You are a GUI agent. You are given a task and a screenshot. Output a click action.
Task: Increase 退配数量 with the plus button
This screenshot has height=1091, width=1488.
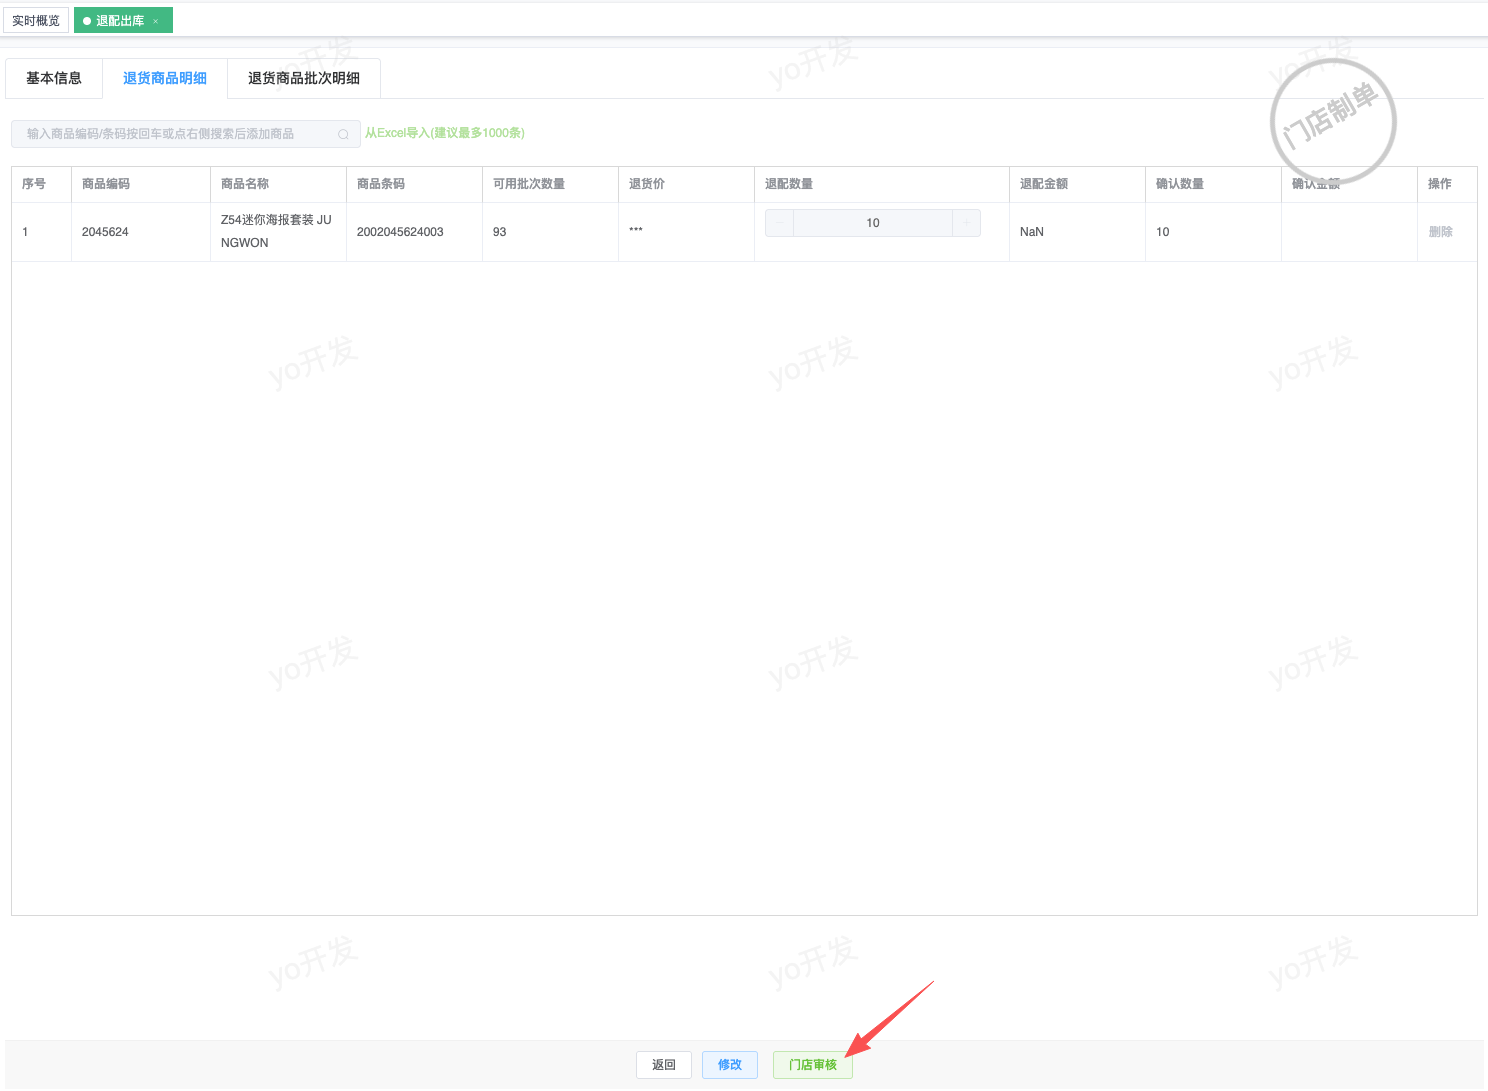966,223
